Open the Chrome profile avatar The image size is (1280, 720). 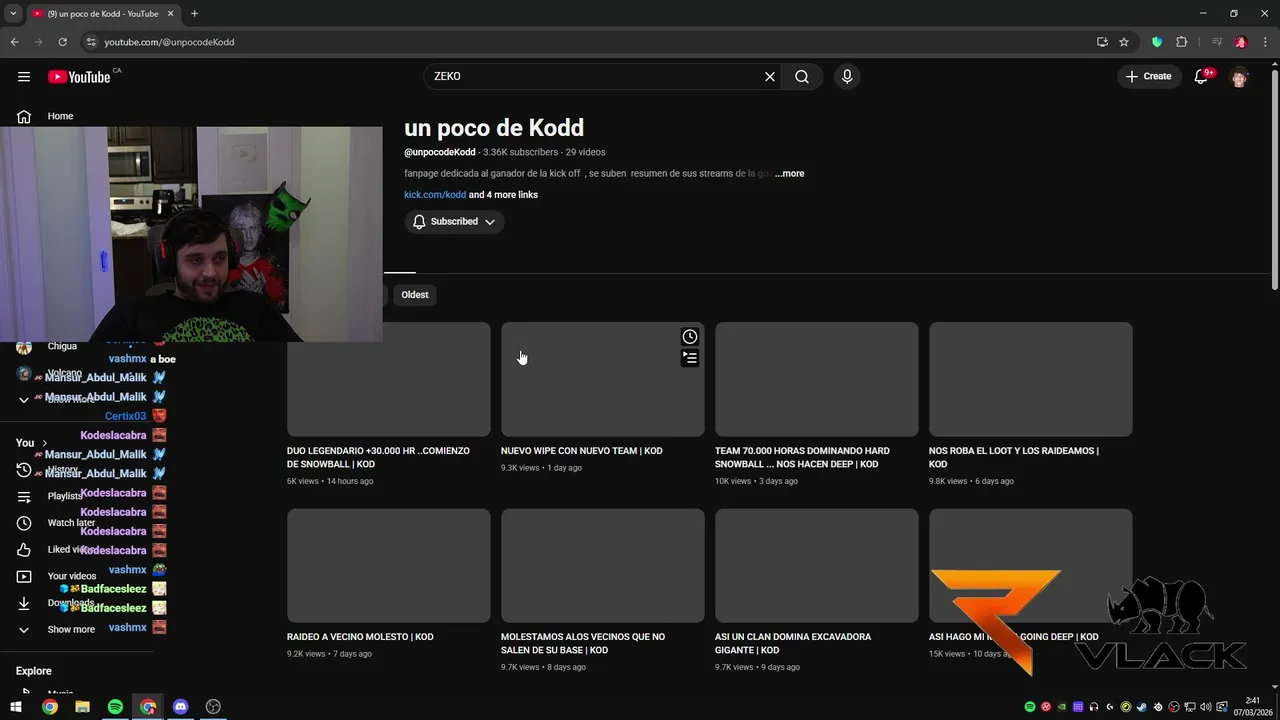coord(1241,42)
